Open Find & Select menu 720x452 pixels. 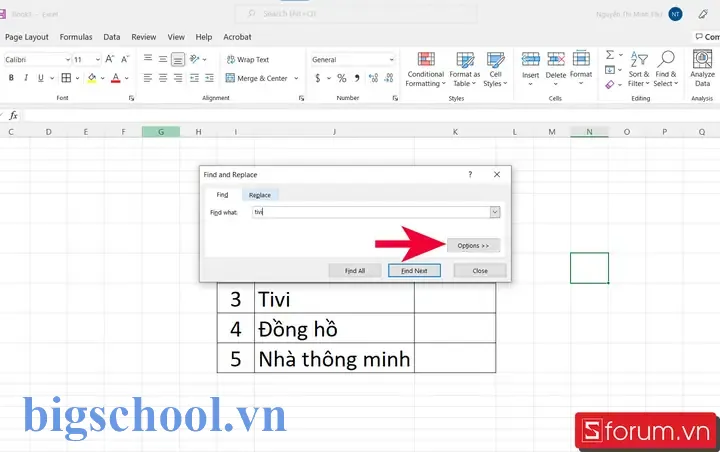pos(666,69)
